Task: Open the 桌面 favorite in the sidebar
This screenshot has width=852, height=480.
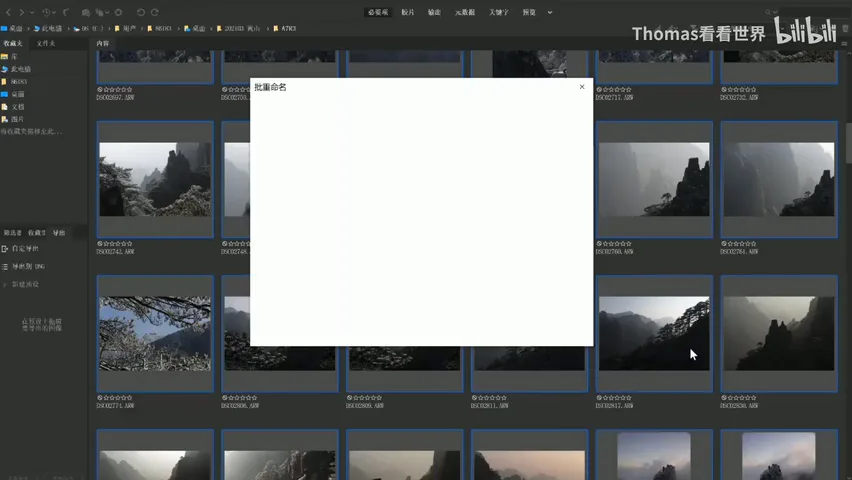Action: tap(17, 94)
